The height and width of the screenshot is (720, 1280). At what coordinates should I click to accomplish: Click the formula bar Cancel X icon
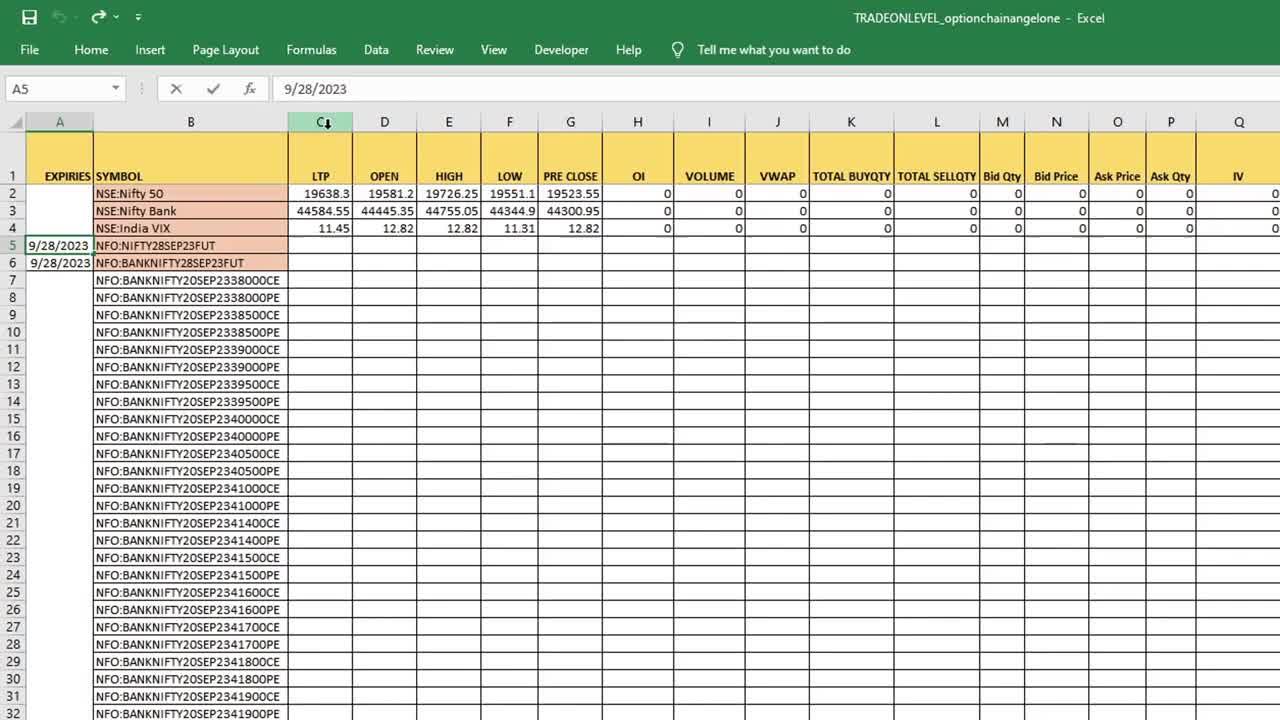(x=176, y=89)
